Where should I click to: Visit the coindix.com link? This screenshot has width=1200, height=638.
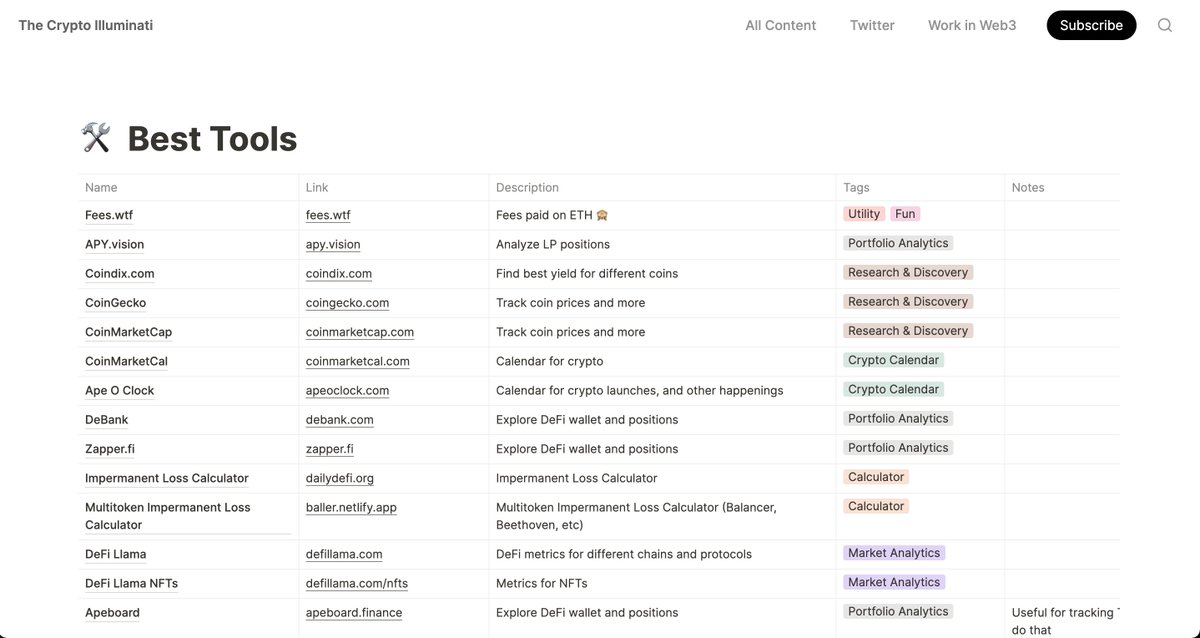coord(339,273)
